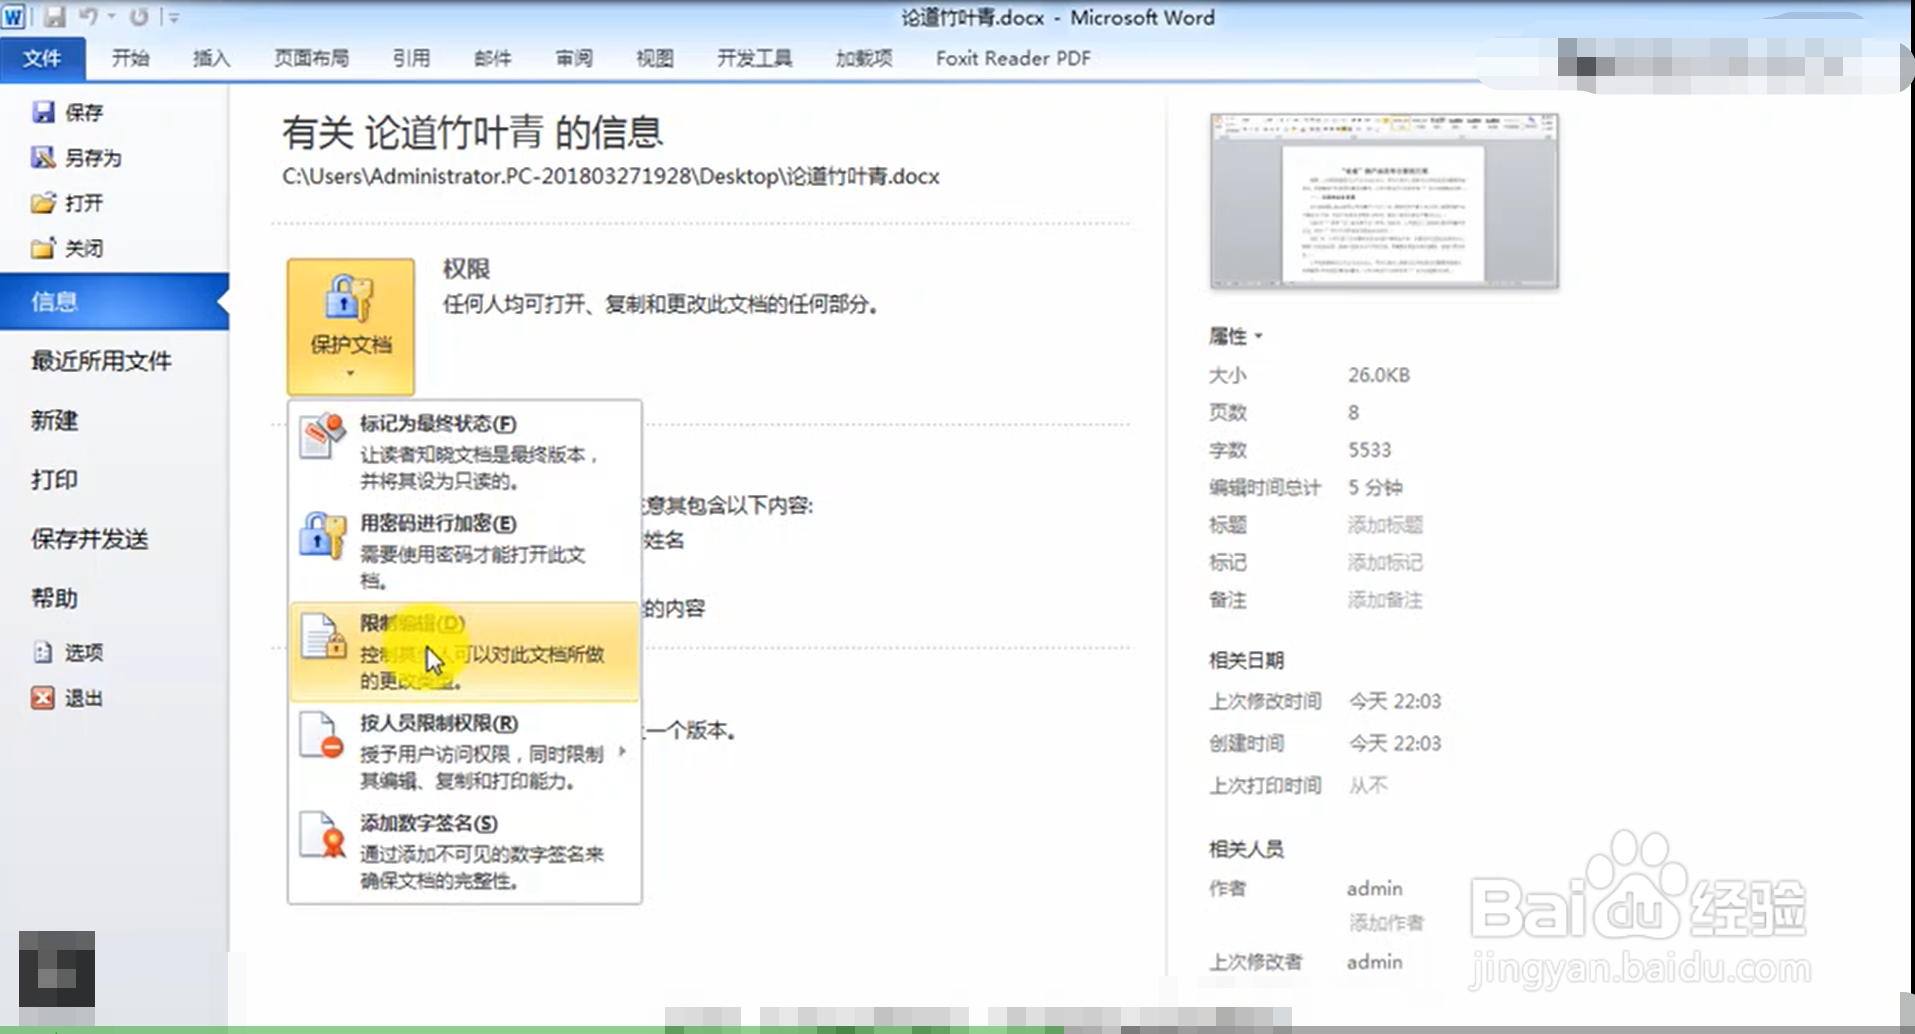Select 信息 in the backstage menu

114,301
